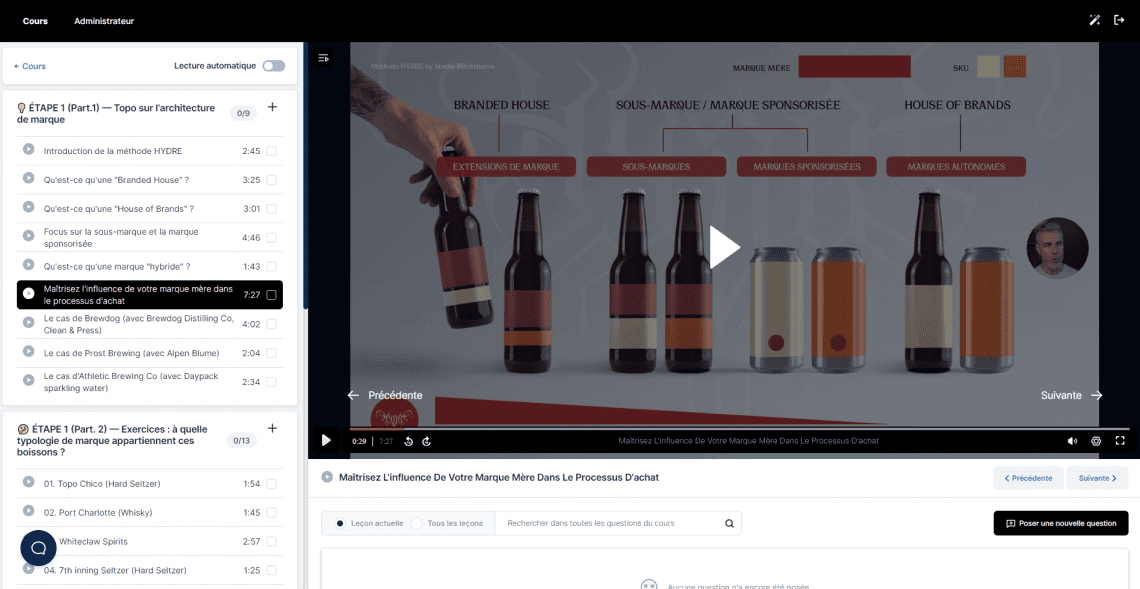Toggle the lesson list sidebar icon
The height and width of the screenshot is (589, 1140).
coord(324,57)
